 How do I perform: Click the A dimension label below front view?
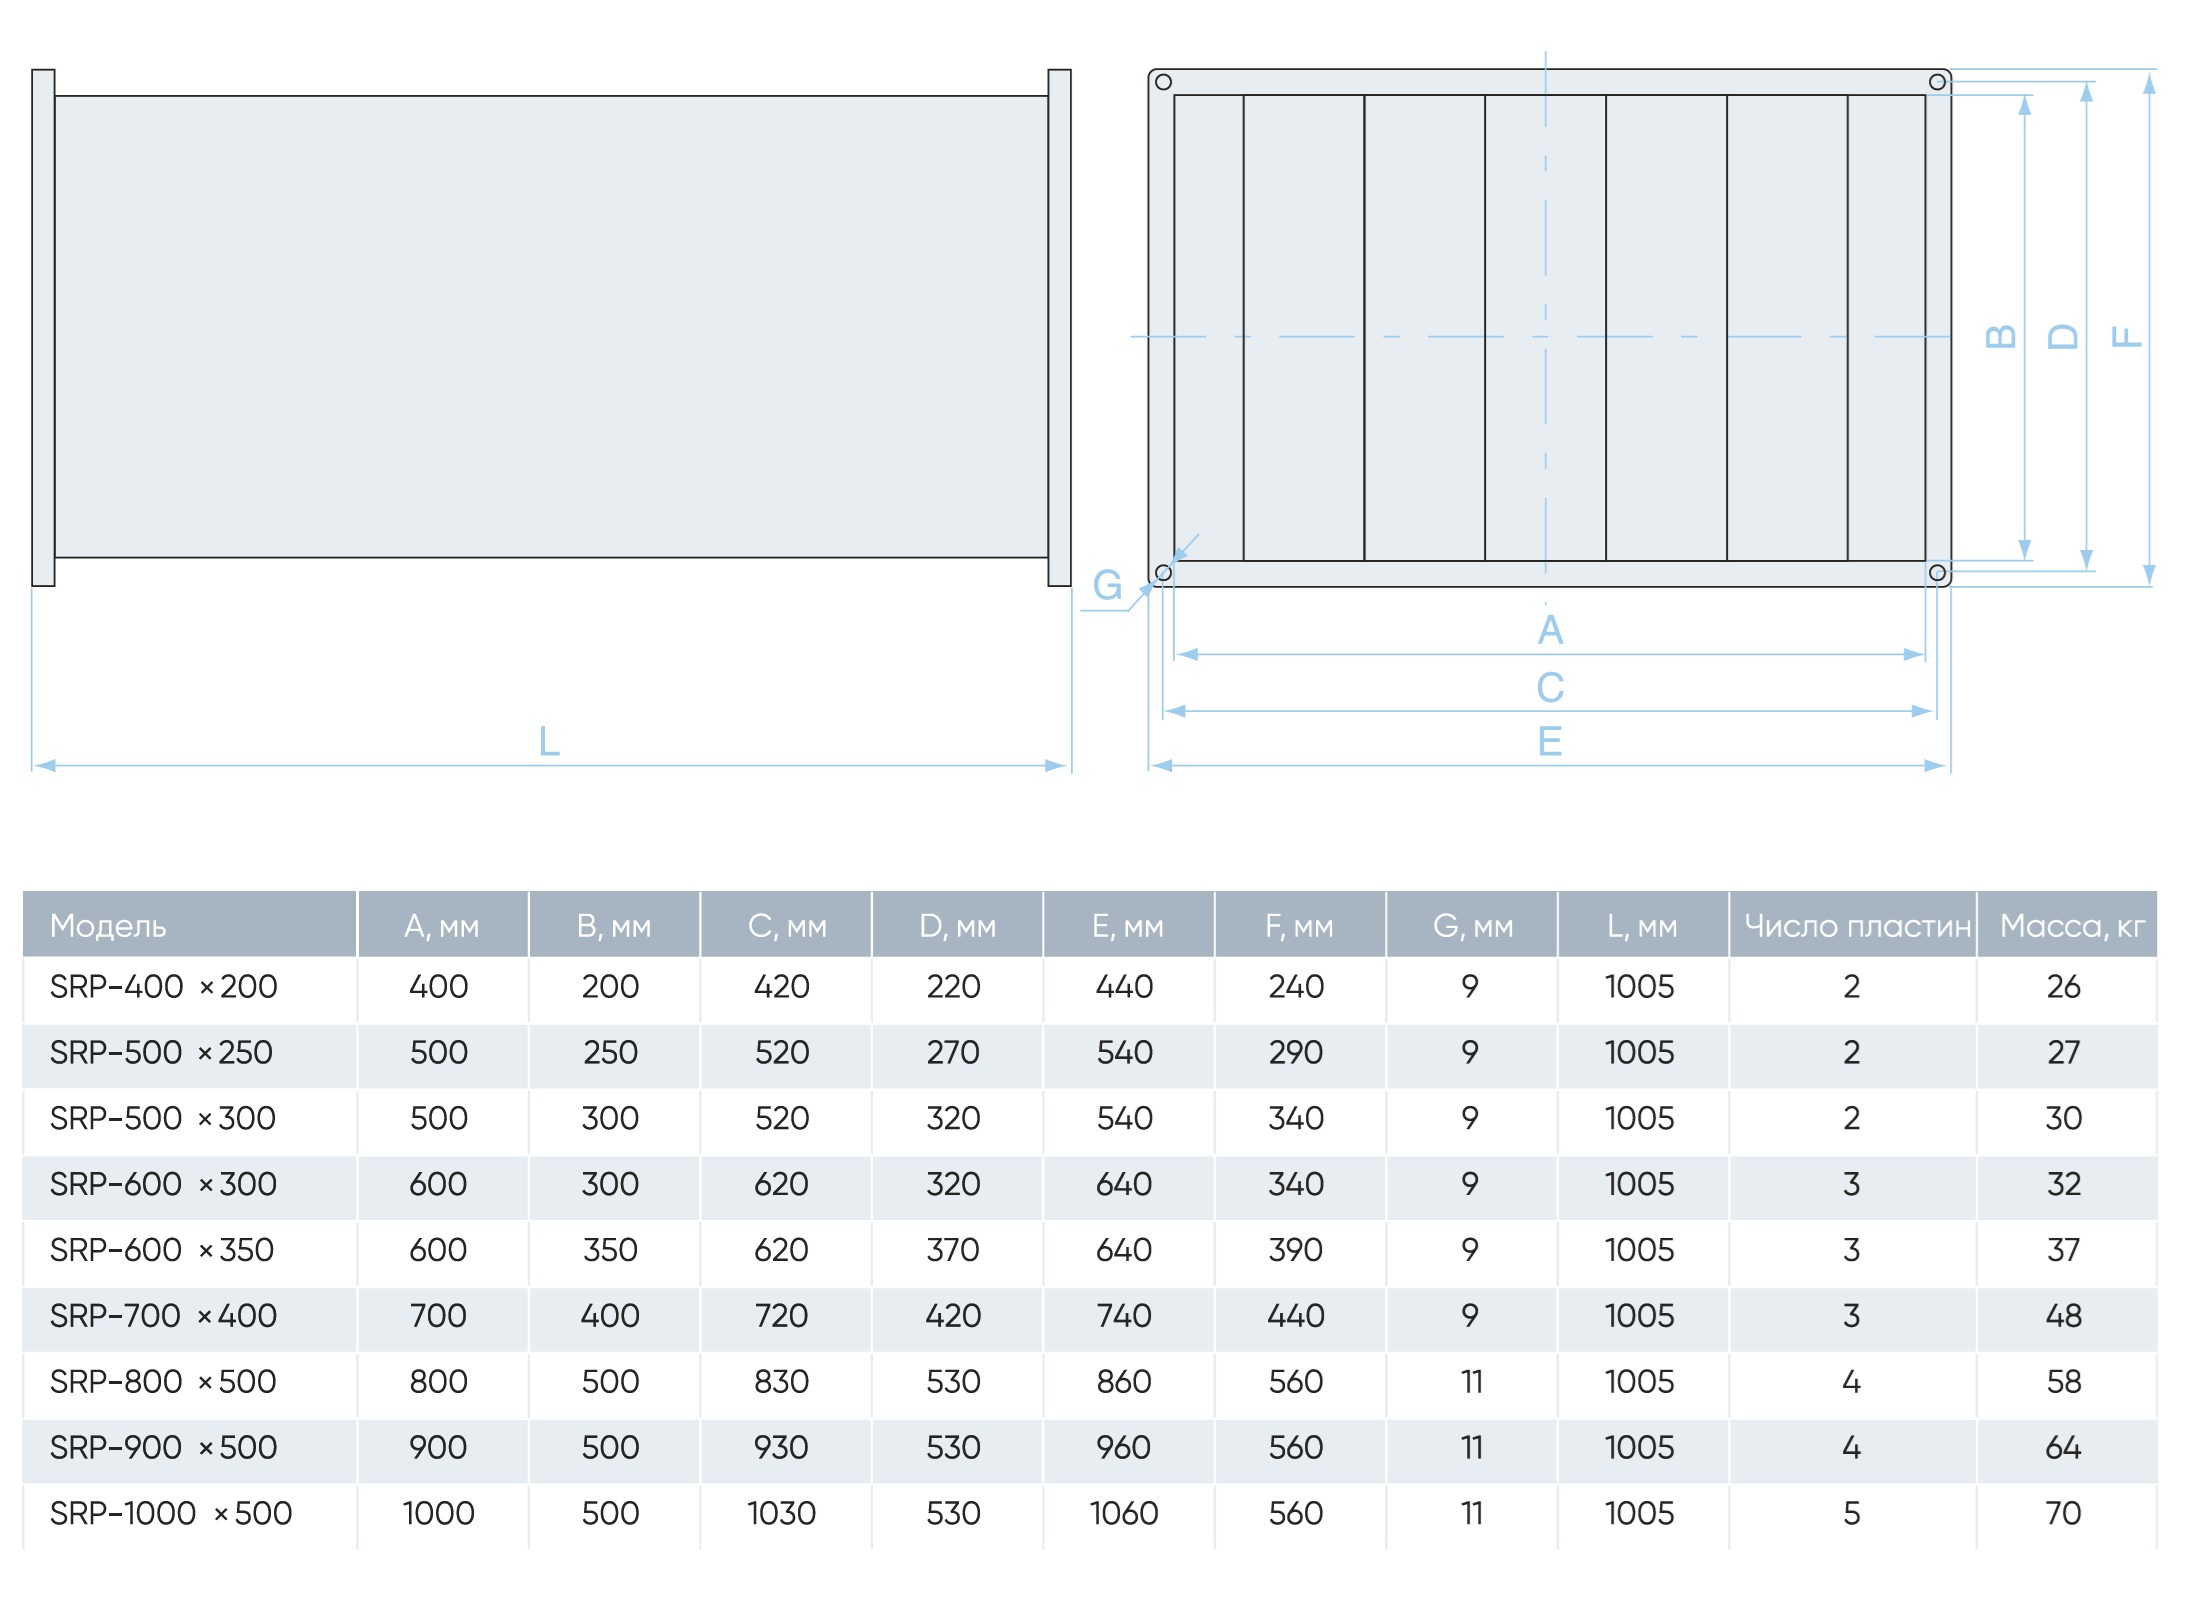1550,630
